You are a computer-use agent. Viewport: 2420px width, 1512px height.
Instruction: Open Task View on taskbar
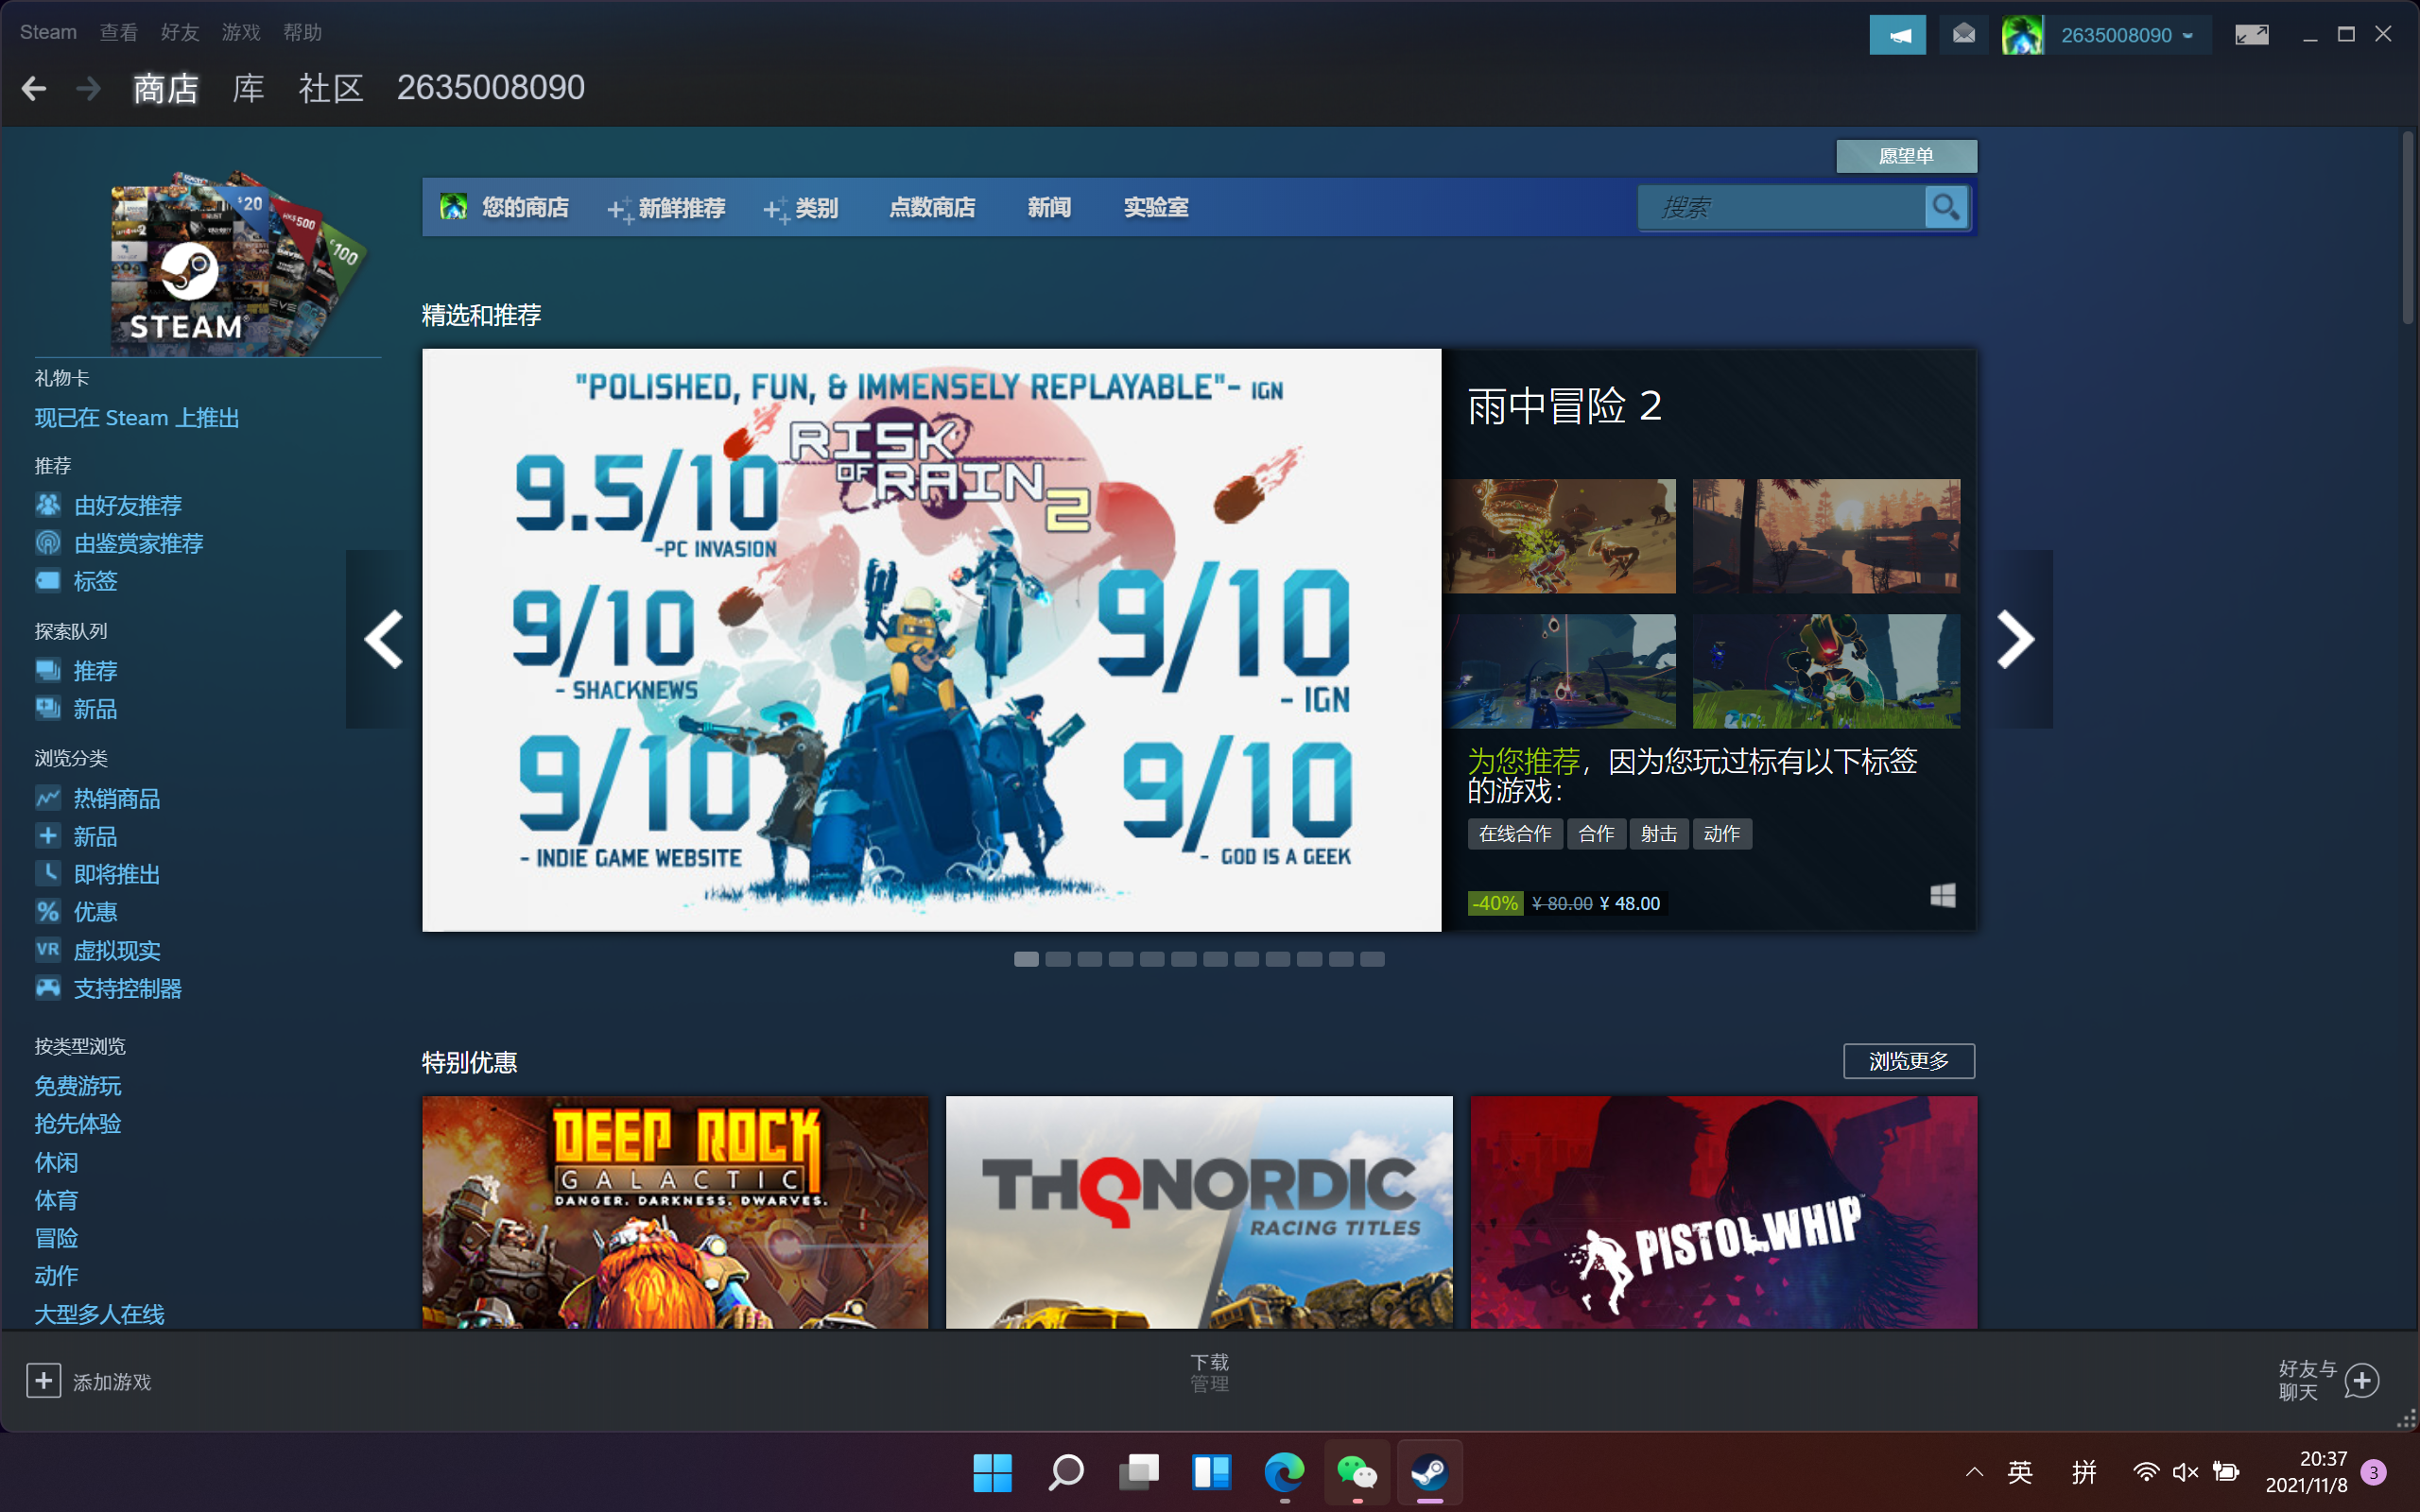[1138, 1472]
